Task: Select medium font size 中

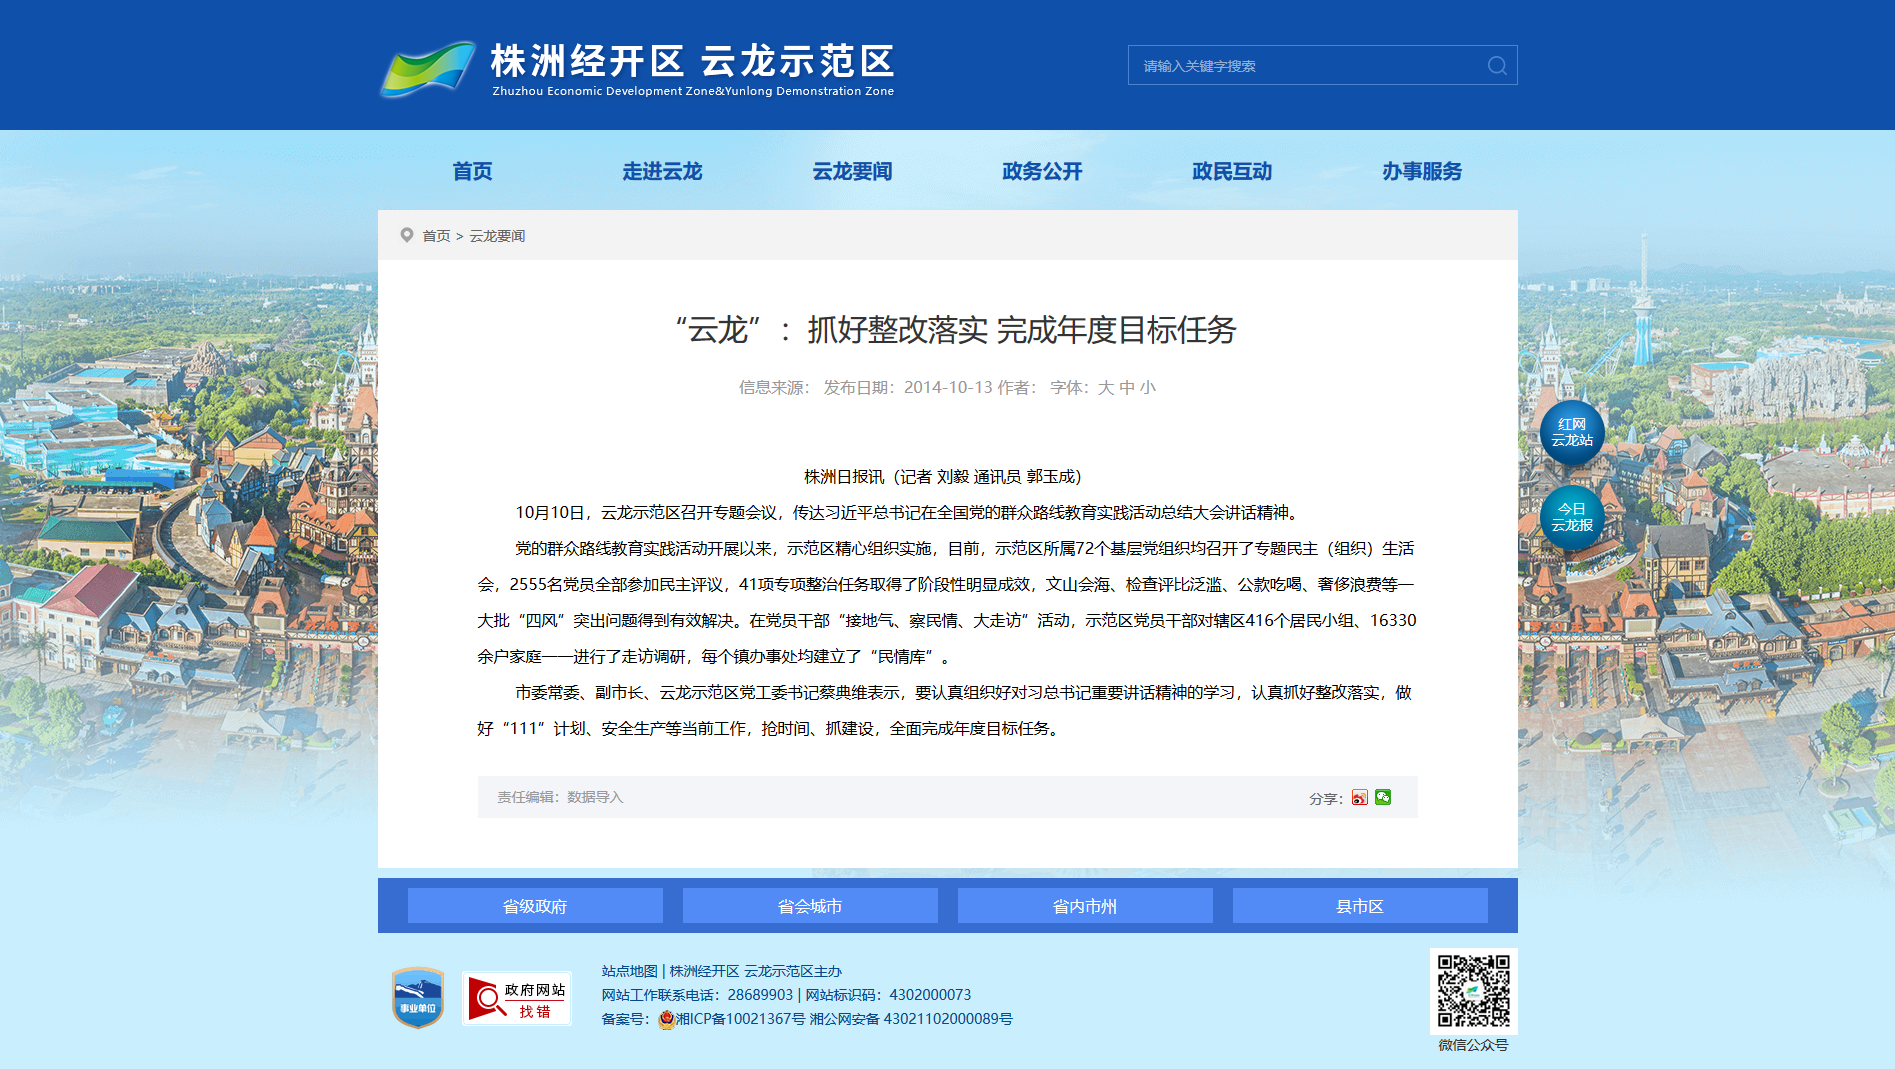Action: point(1127,388)
